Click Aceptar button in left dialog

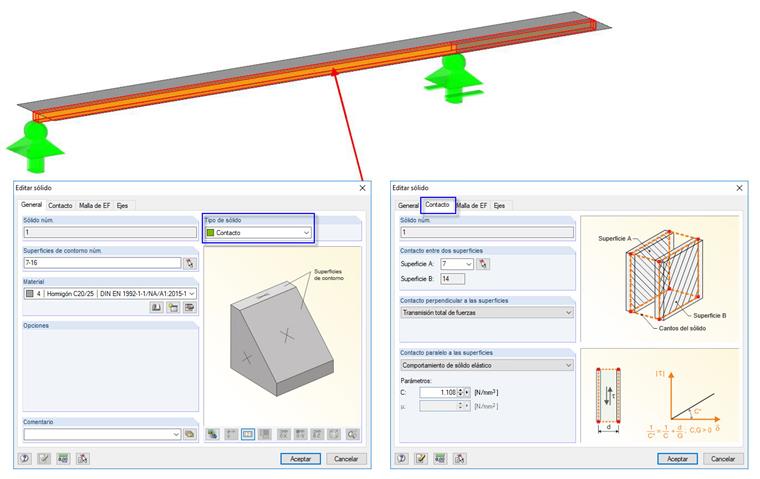click(301, 459)
